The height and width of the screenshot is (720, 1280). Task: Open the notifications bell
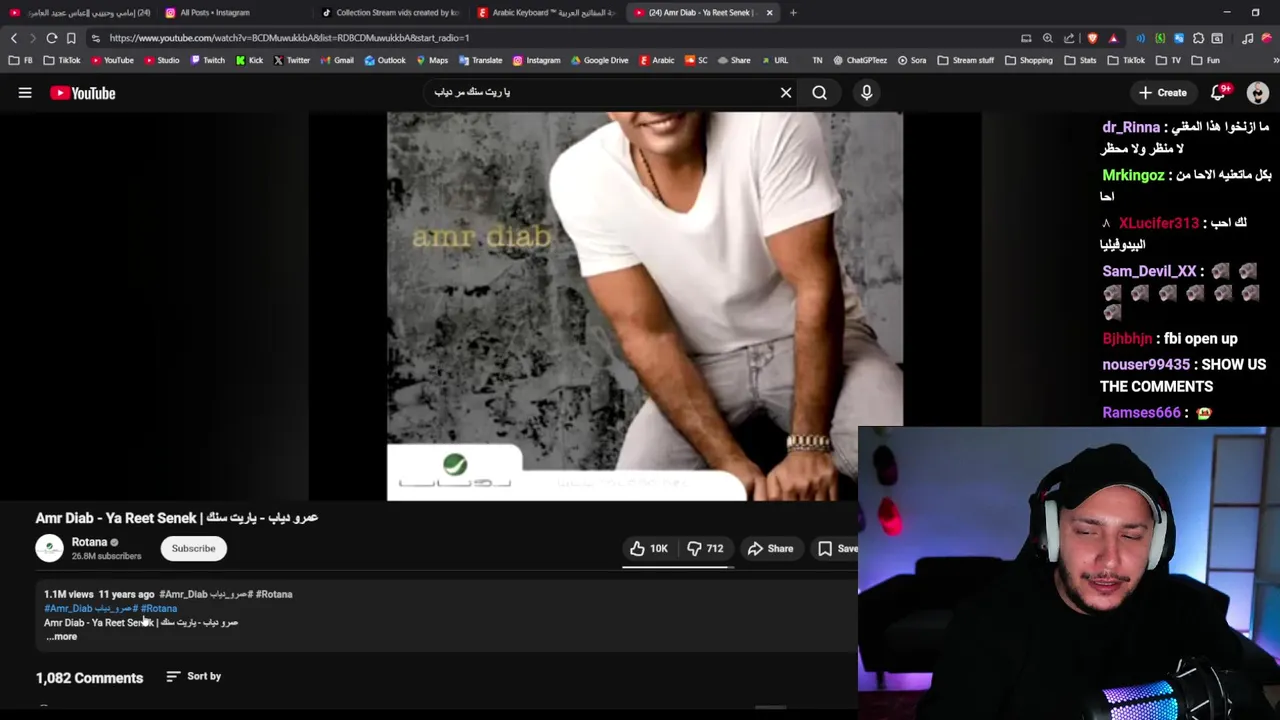[1219, 93]
